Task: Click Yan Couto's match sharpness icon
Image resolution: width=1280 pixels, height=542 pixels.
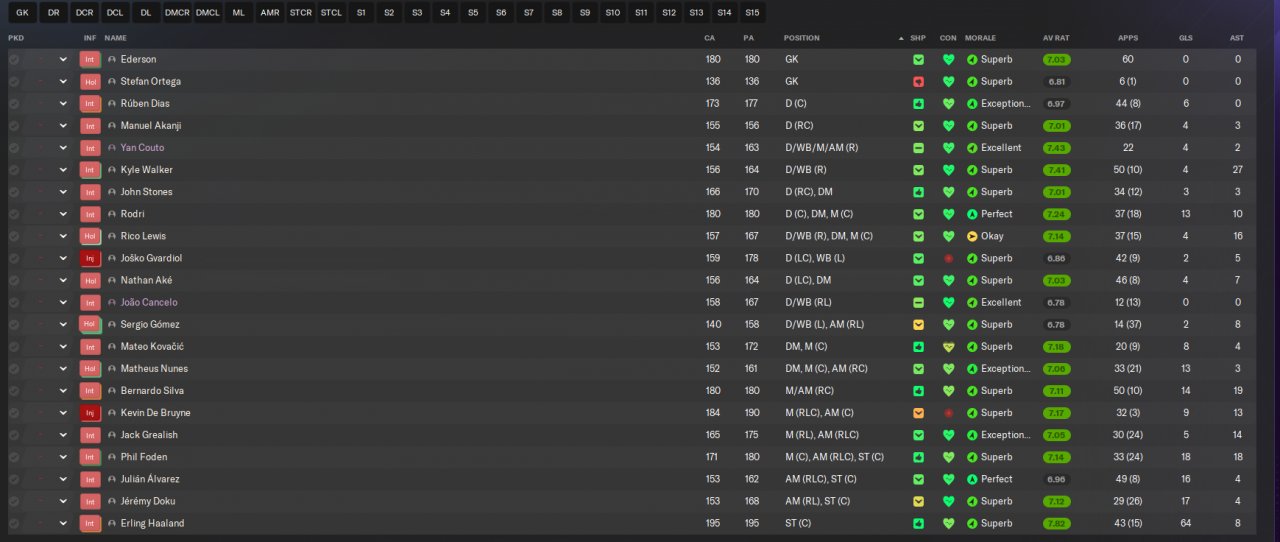Action: (918, 148)
